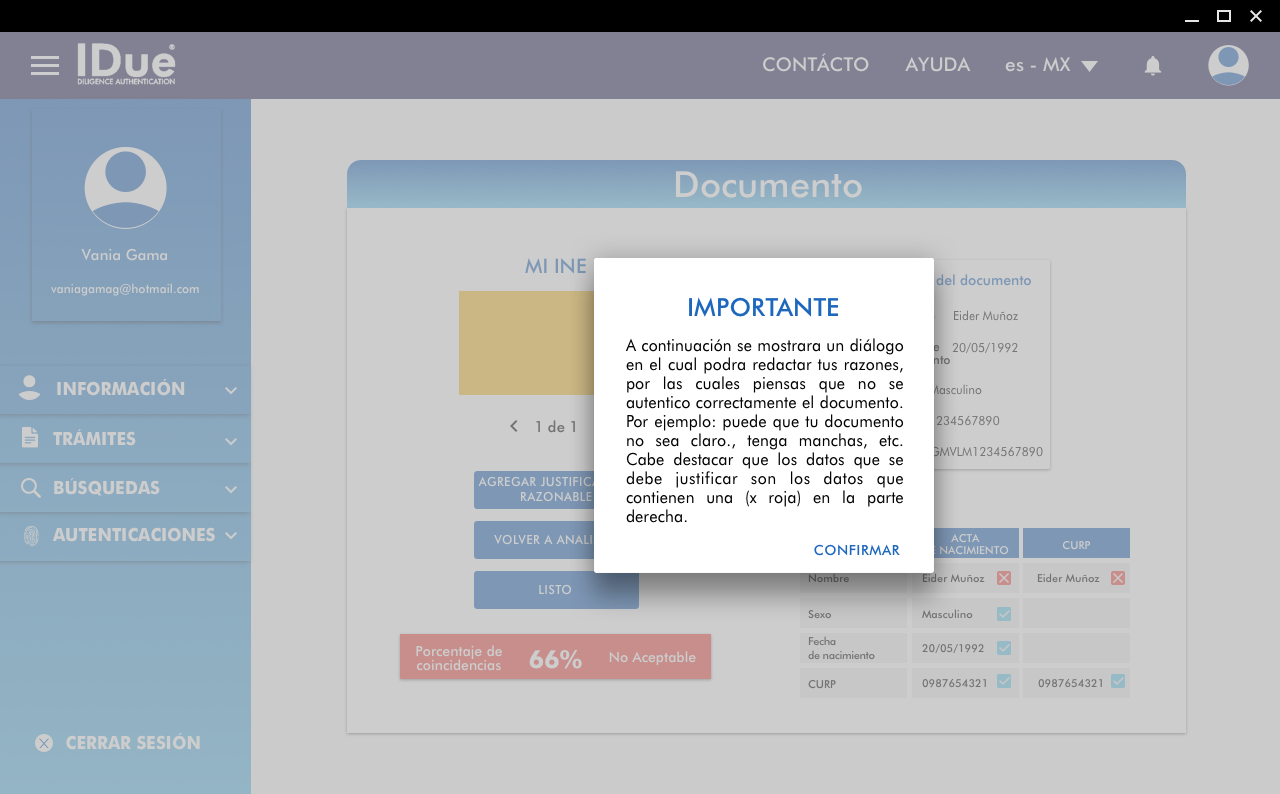Open the Contácto menu item
The height and width of the screenshot is (794, 1280).
pos(815,65)
